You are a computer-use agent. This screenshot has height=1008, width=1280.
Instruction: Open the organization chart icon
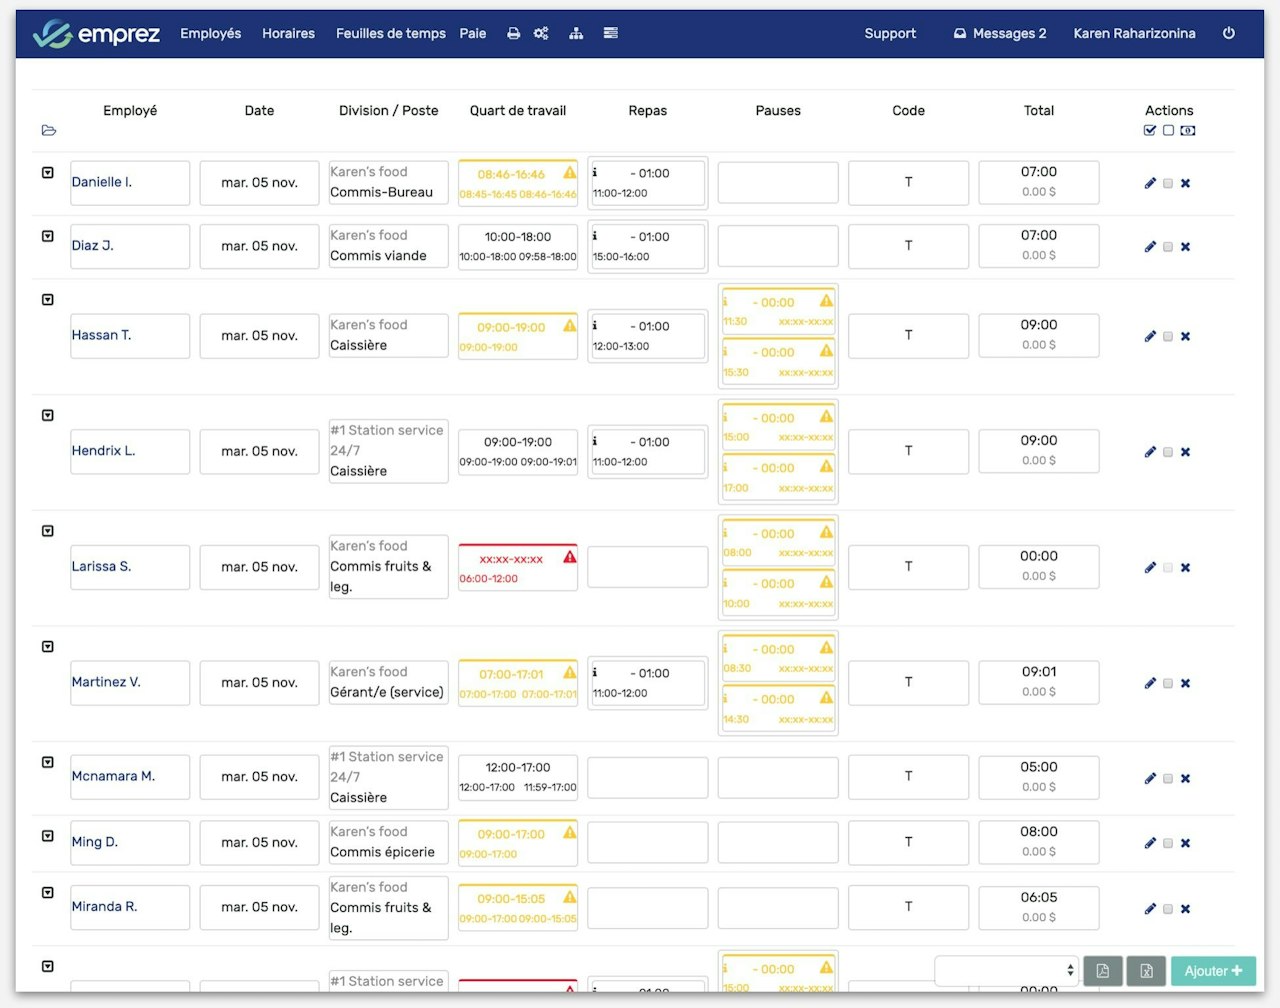point(576,33)
